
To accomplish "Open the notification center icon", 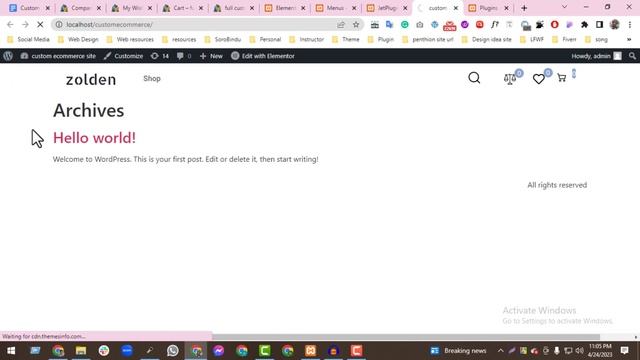I will point(624,350).
